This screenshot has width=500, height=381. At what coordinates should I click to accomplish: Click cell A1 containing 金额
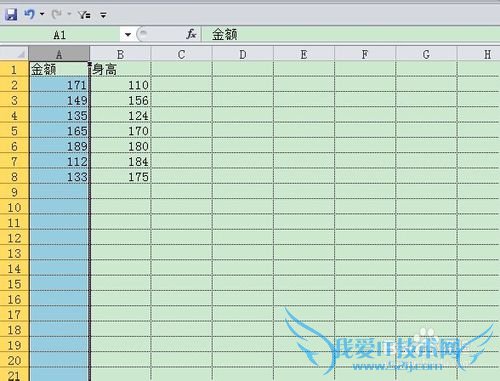pos(59,69)
